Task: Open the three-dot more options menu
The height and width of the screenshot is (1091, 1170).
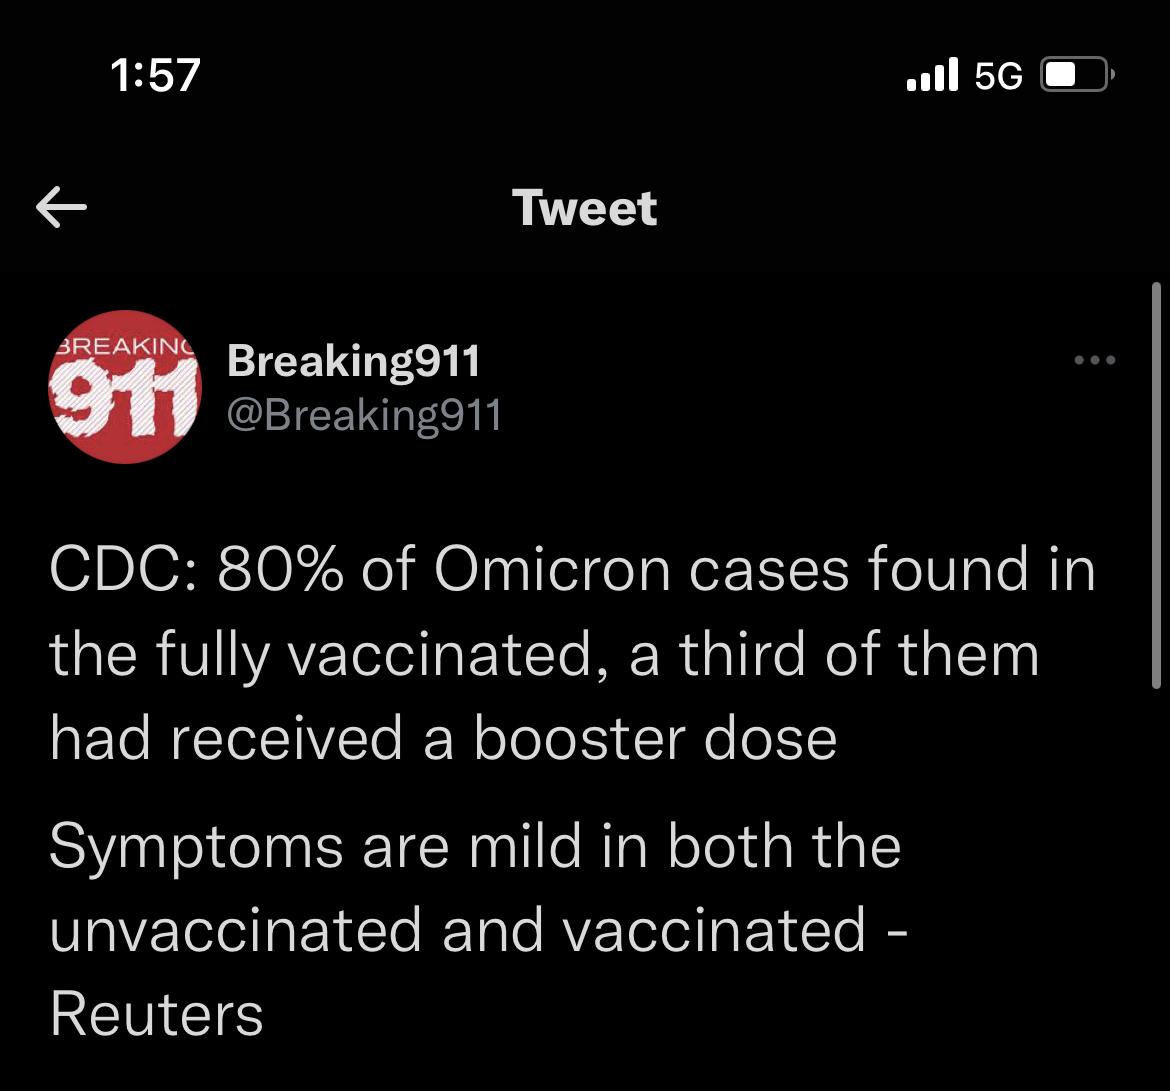Action: click(1095, 360)
